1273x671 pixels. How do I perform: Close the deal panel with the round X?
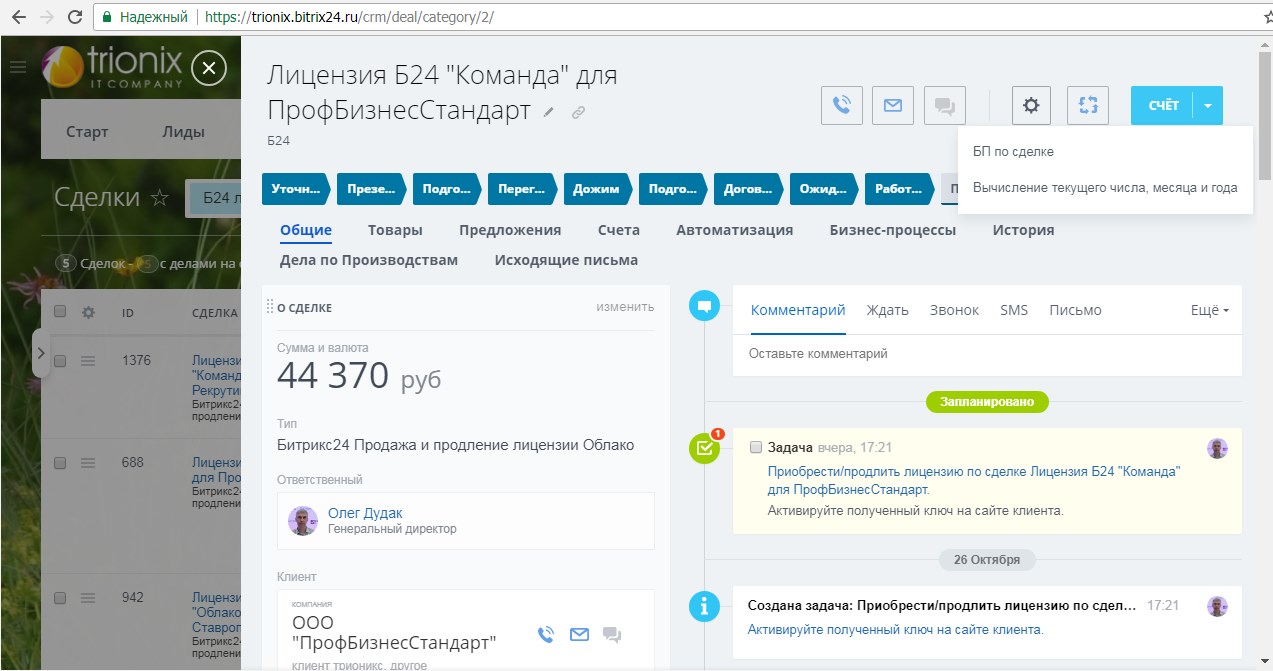point(209,68)
